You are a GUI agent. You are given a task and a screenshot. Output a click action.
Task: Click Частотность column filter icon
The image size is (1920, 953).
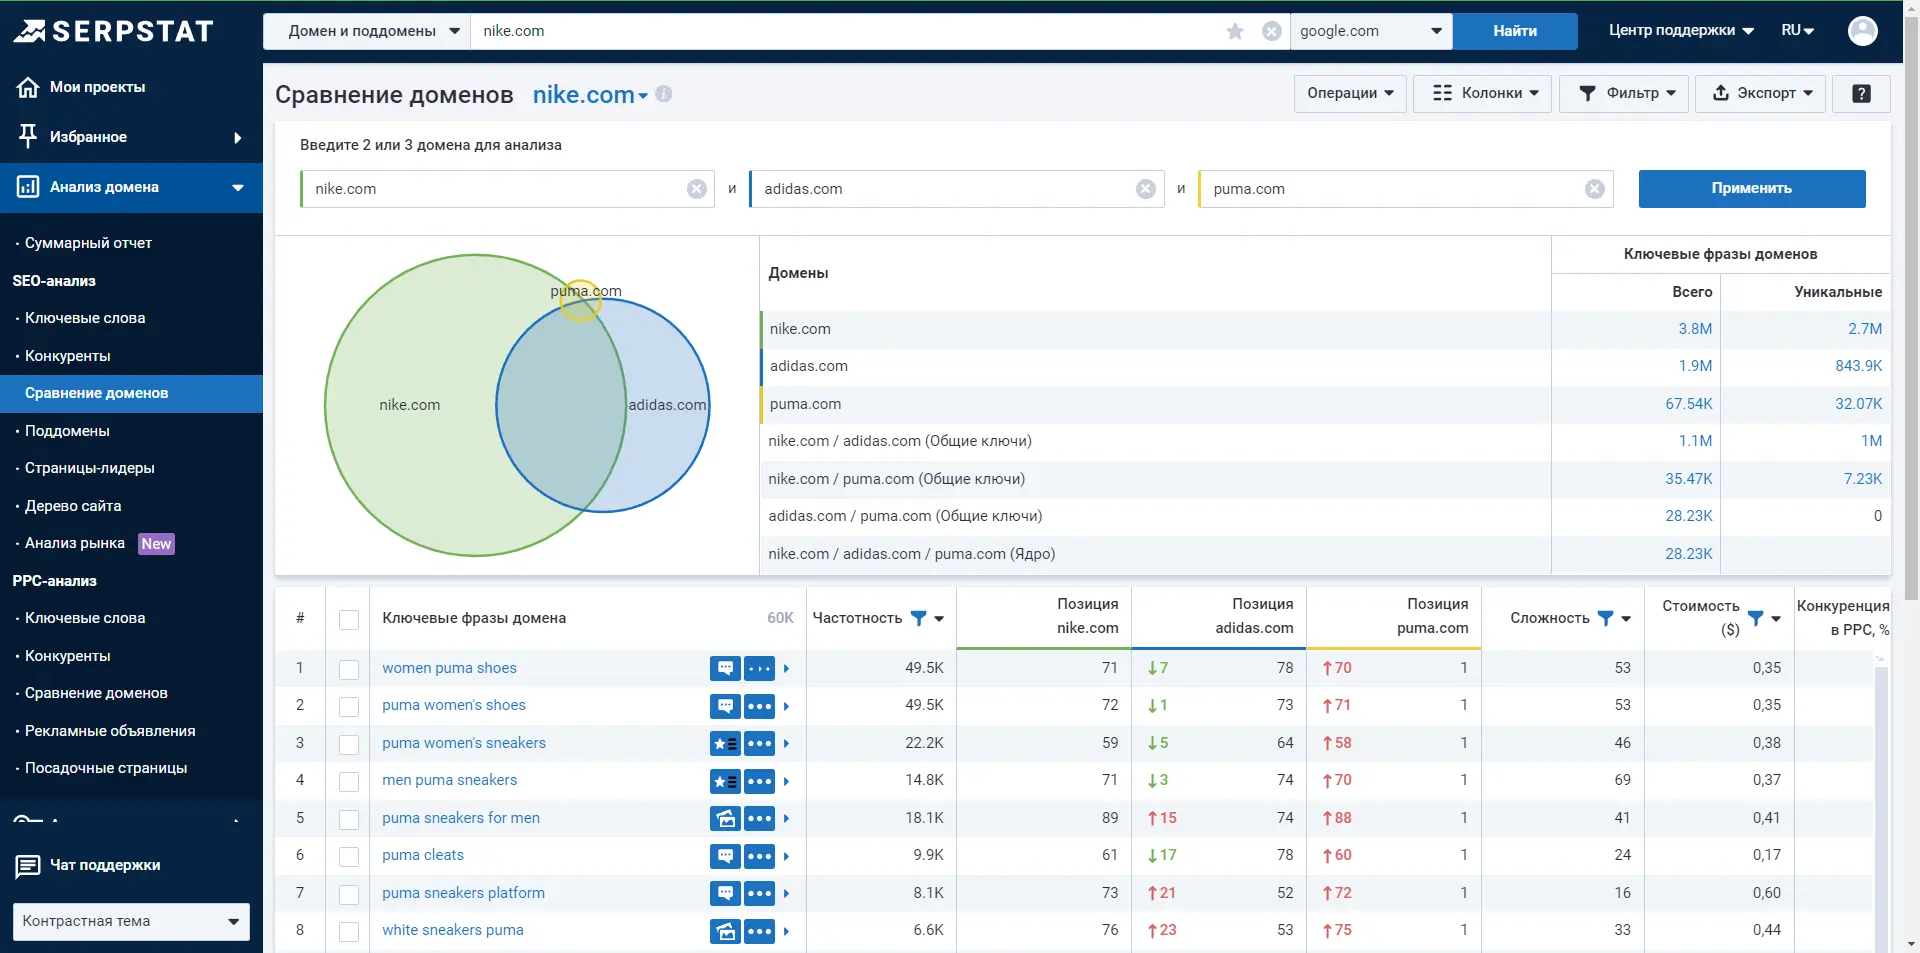pyautogui.click(x=918, y=618)
